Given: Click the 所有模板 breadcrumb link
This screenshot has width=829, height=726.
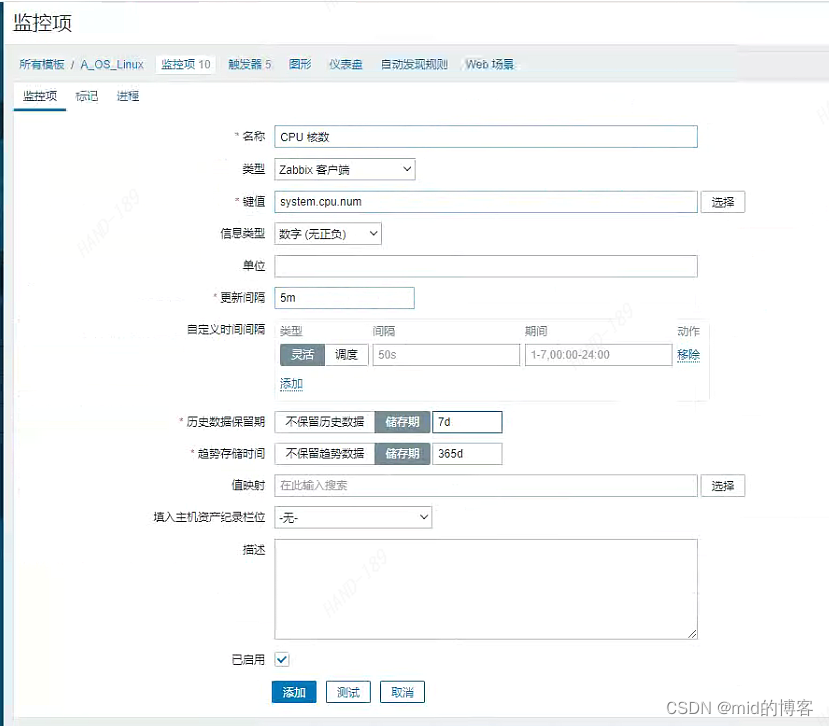Looking at the screenshot, I should [41, 65].
